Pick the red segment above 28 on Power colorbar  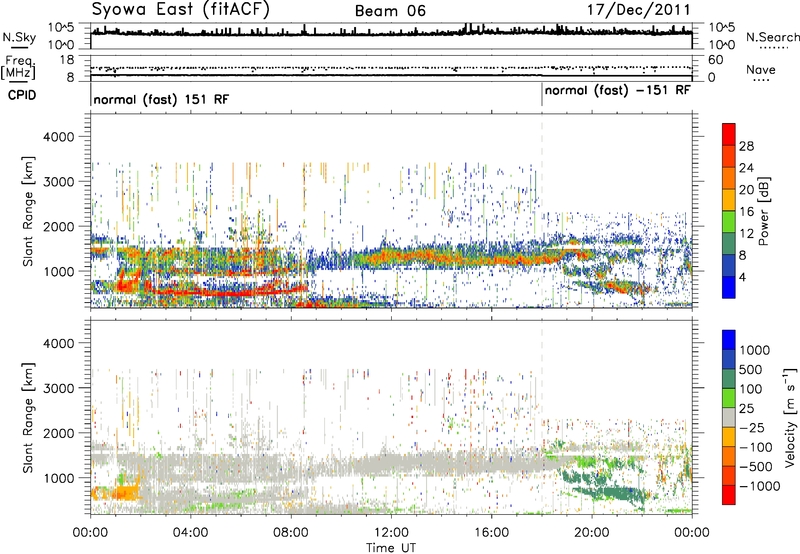(729, 134)
